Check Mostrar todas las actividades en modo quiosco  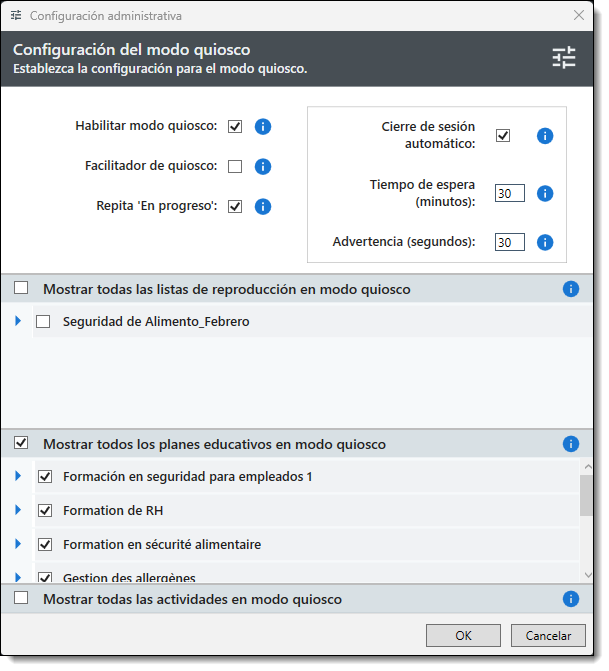click(x=21, y=598)
